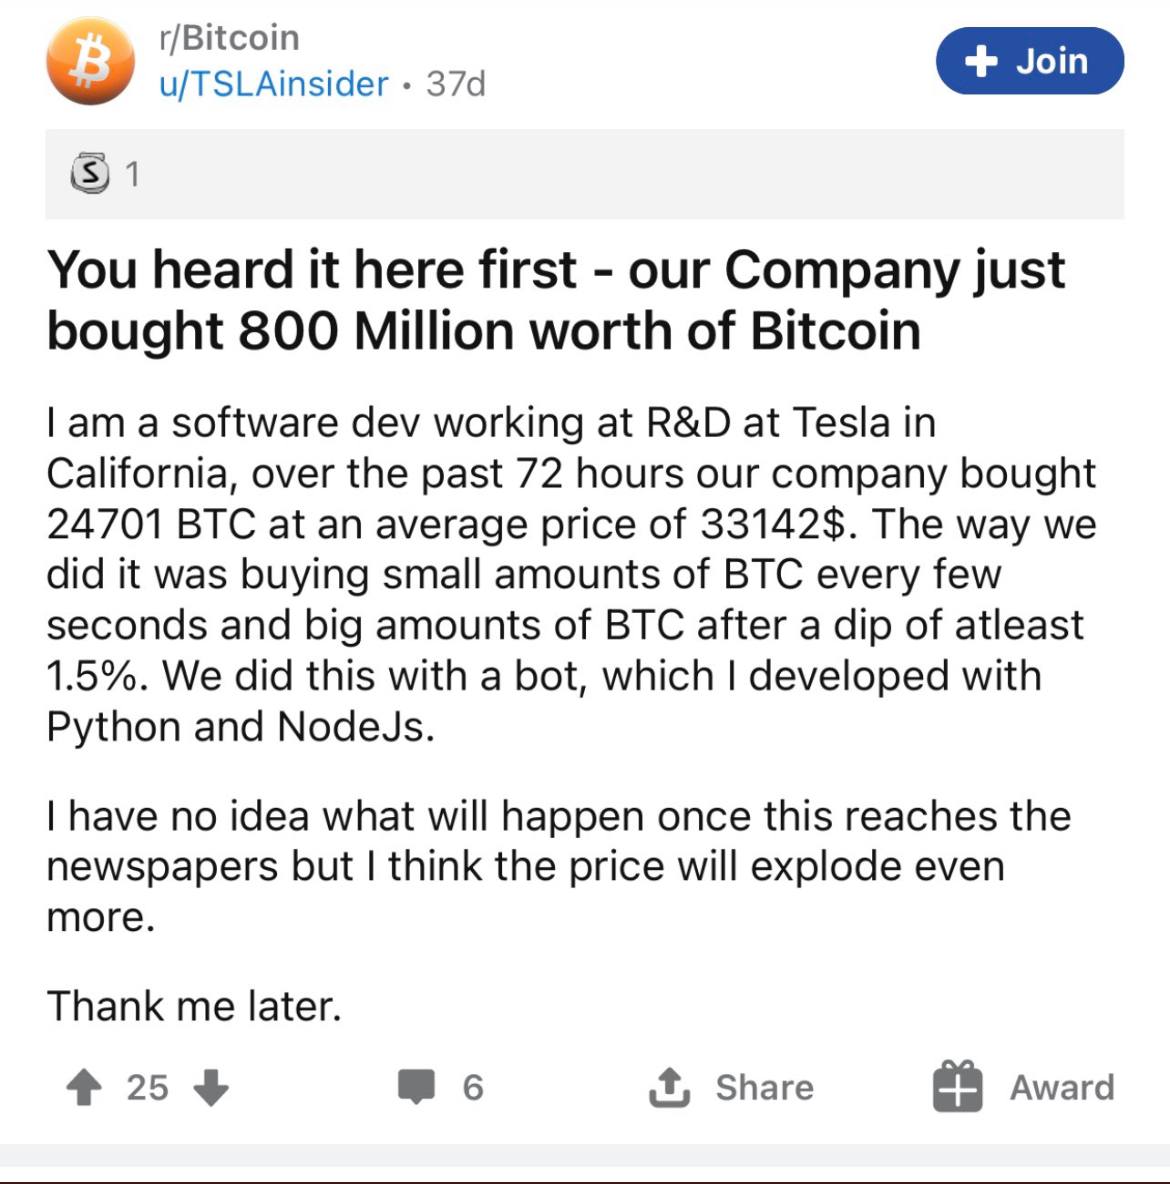Click the silver award badge icon
Image resolution: width=1170 pixels, height=1184 pixels.
tap(90, 174)
